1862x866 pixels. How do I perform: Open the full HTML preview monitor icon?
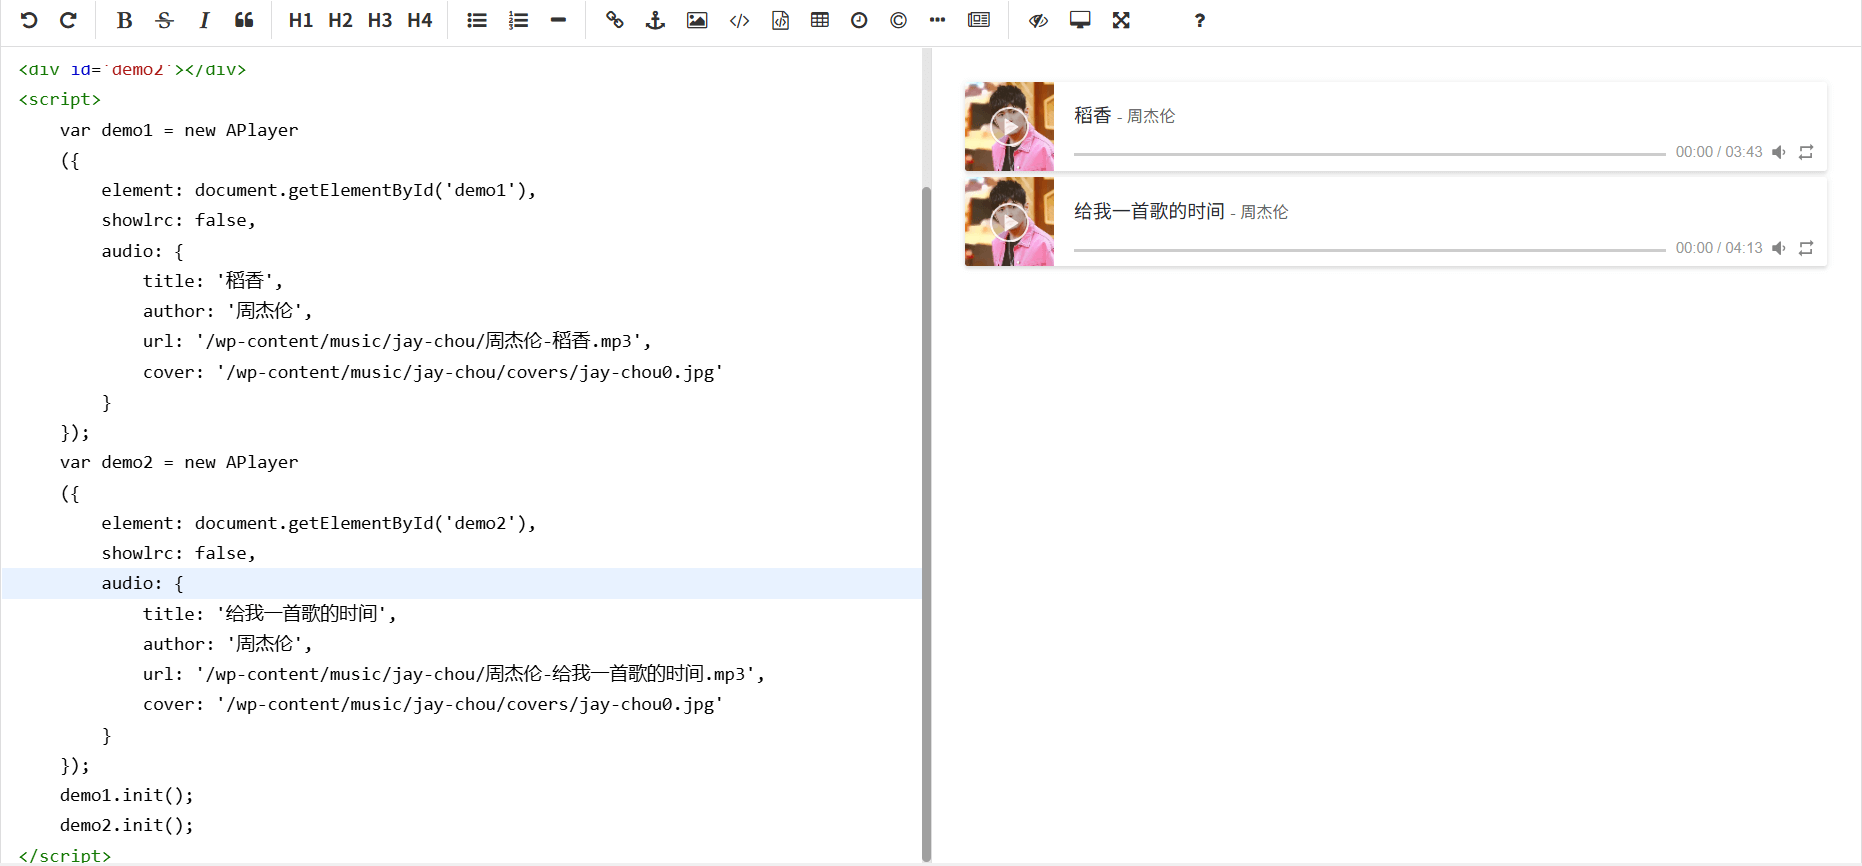[1080, 20]
